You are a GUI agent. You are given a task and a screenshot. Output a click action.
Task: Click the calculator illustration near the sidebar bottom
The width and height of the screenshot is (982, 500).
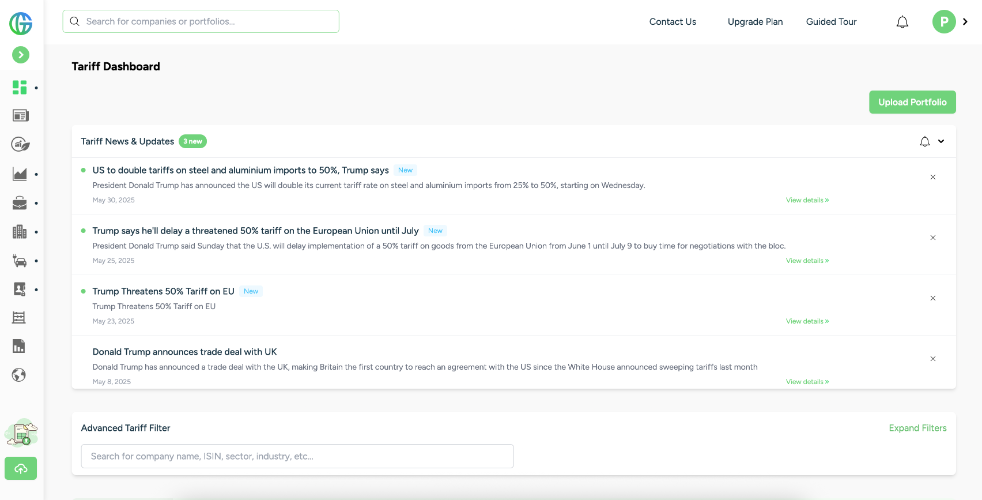coord(21,433)
